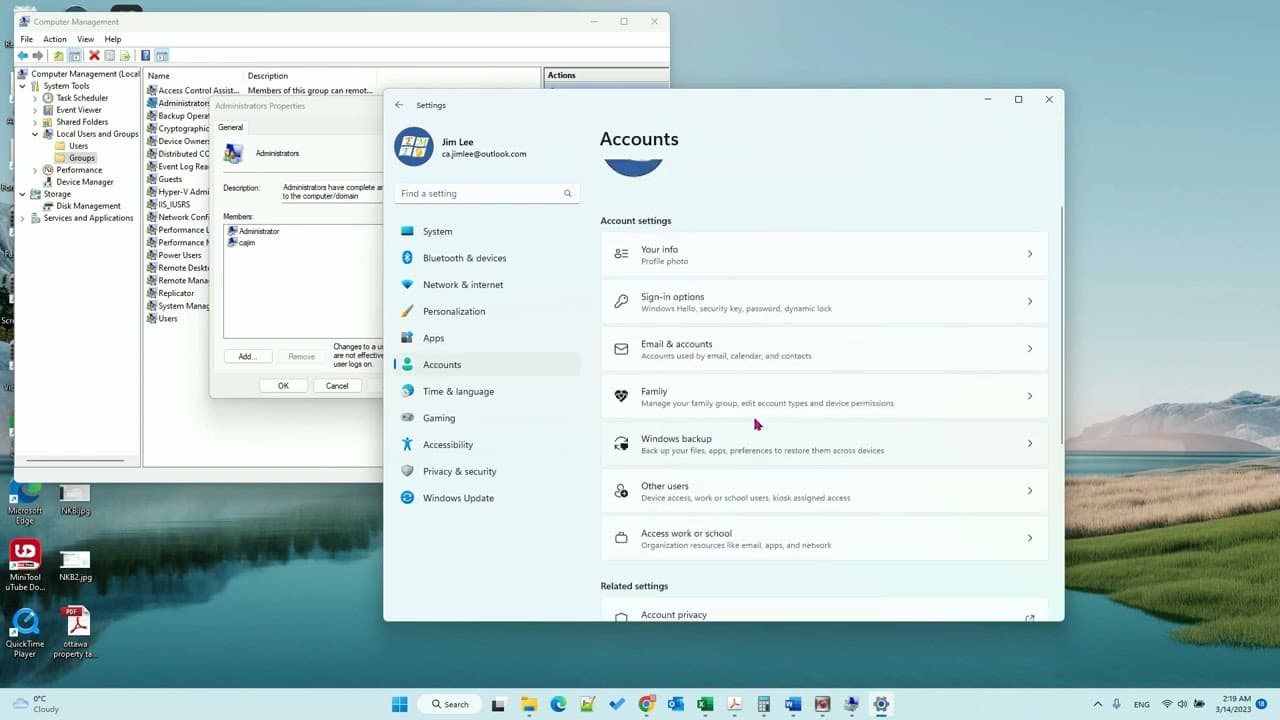Click the blue Help toolbar icon
Screen dimensions: 1280x720
click(x=145, y=56)
